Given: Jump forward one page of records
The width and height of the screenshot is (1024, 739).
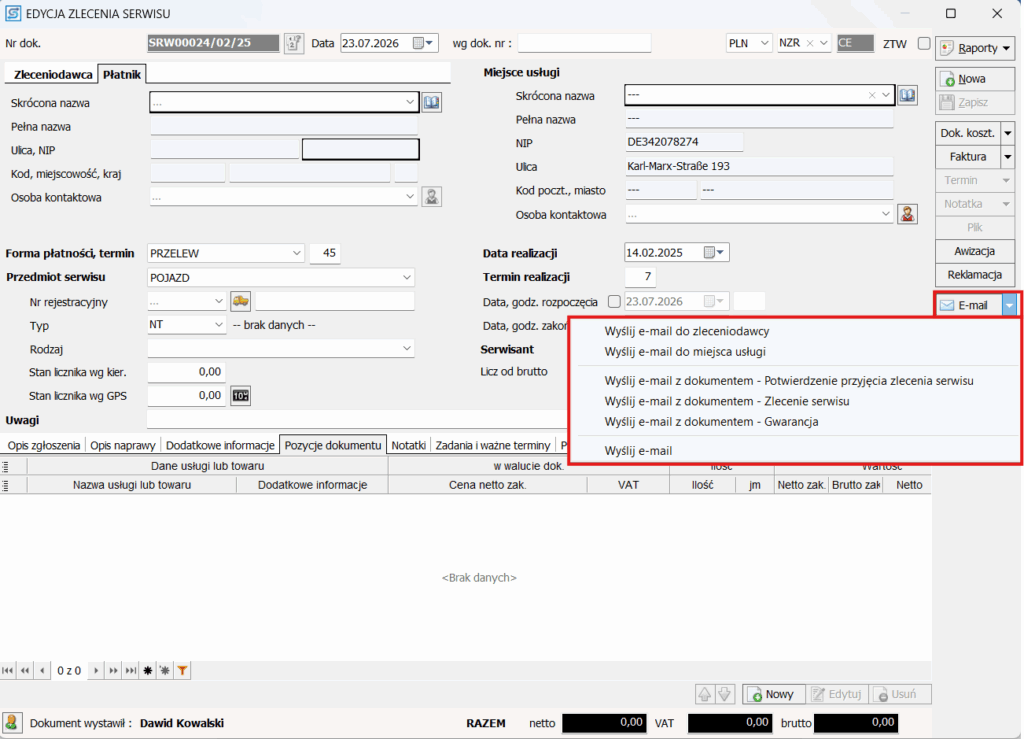Looking at the screenshot, I should click(114, 670).
